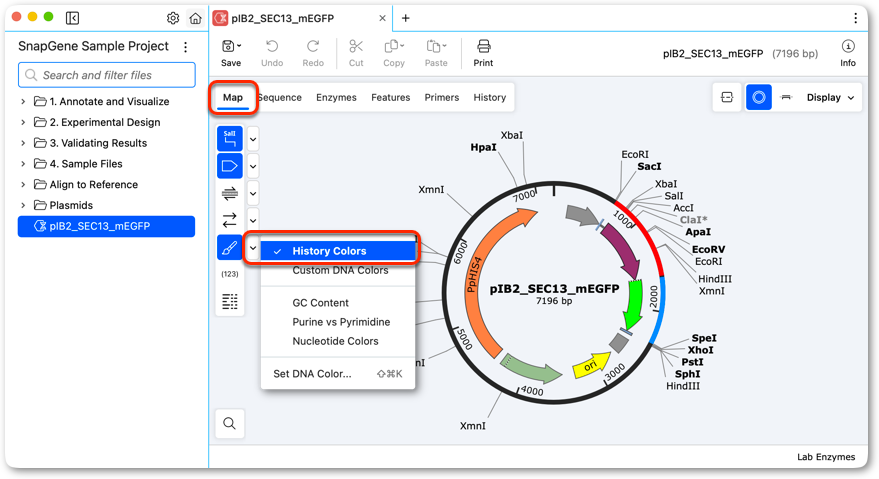879x479 pixels.
Task: Toggle the (123) numbering button
Action: [x=230, y=274]
